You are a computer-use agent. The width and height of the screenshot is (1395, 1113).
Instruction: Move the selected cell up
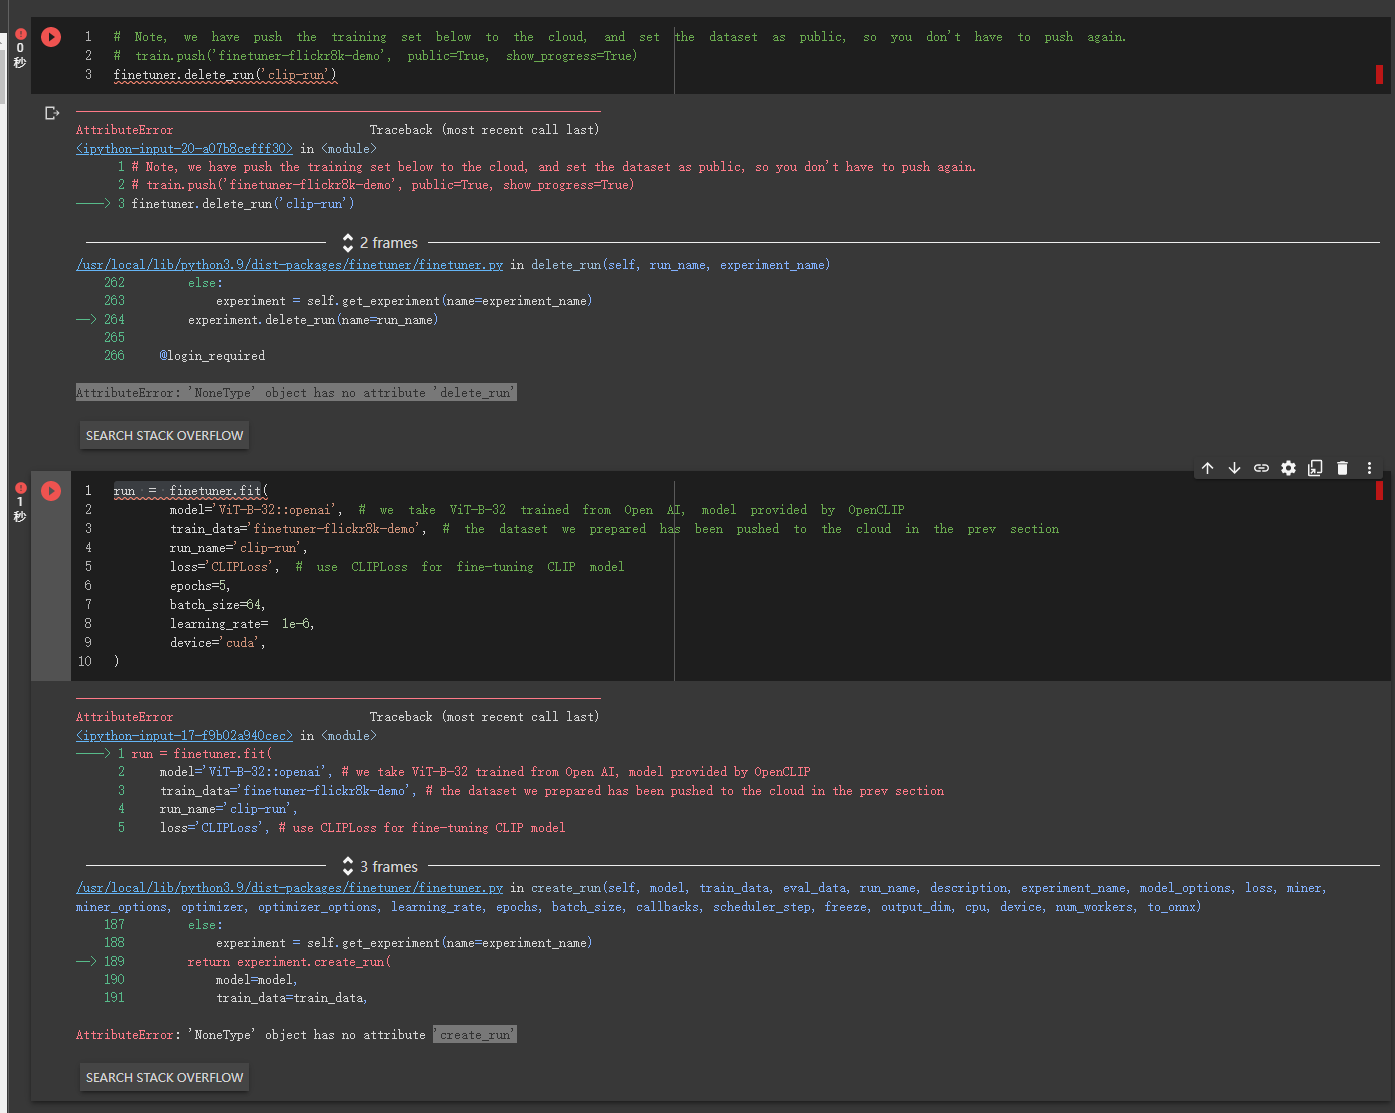1207,467
